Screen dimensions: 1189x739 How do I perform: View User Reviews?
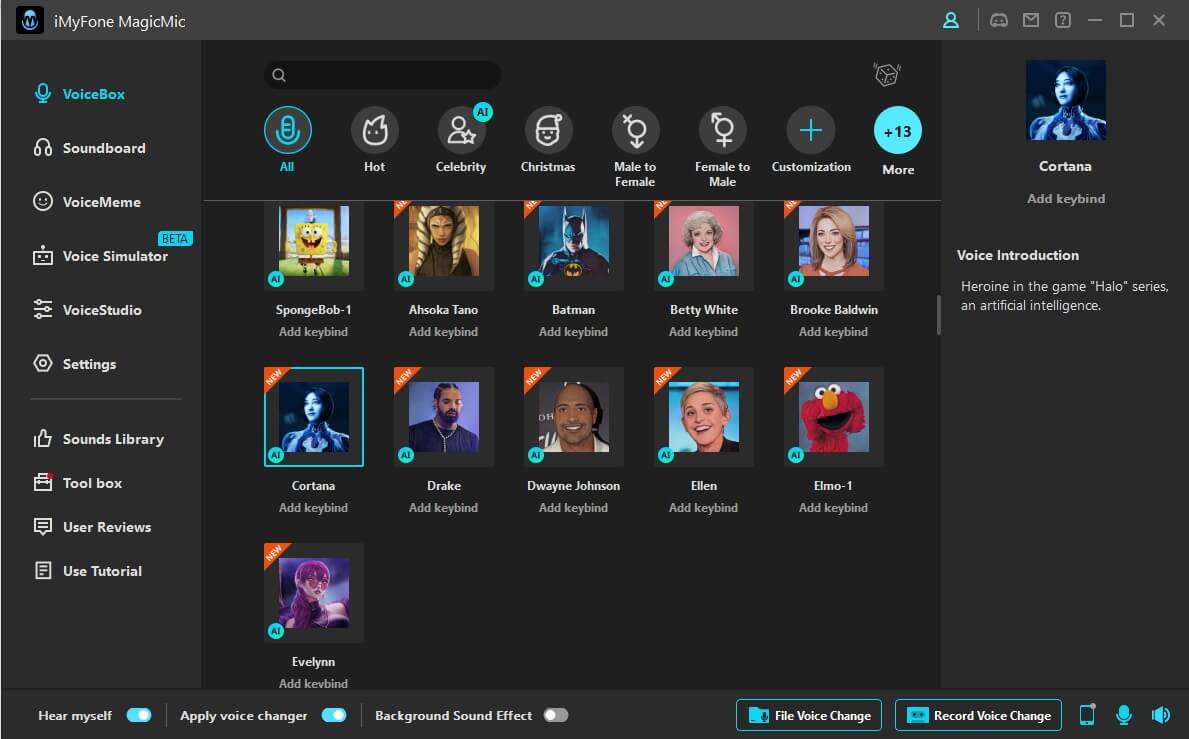coord(93,527)
